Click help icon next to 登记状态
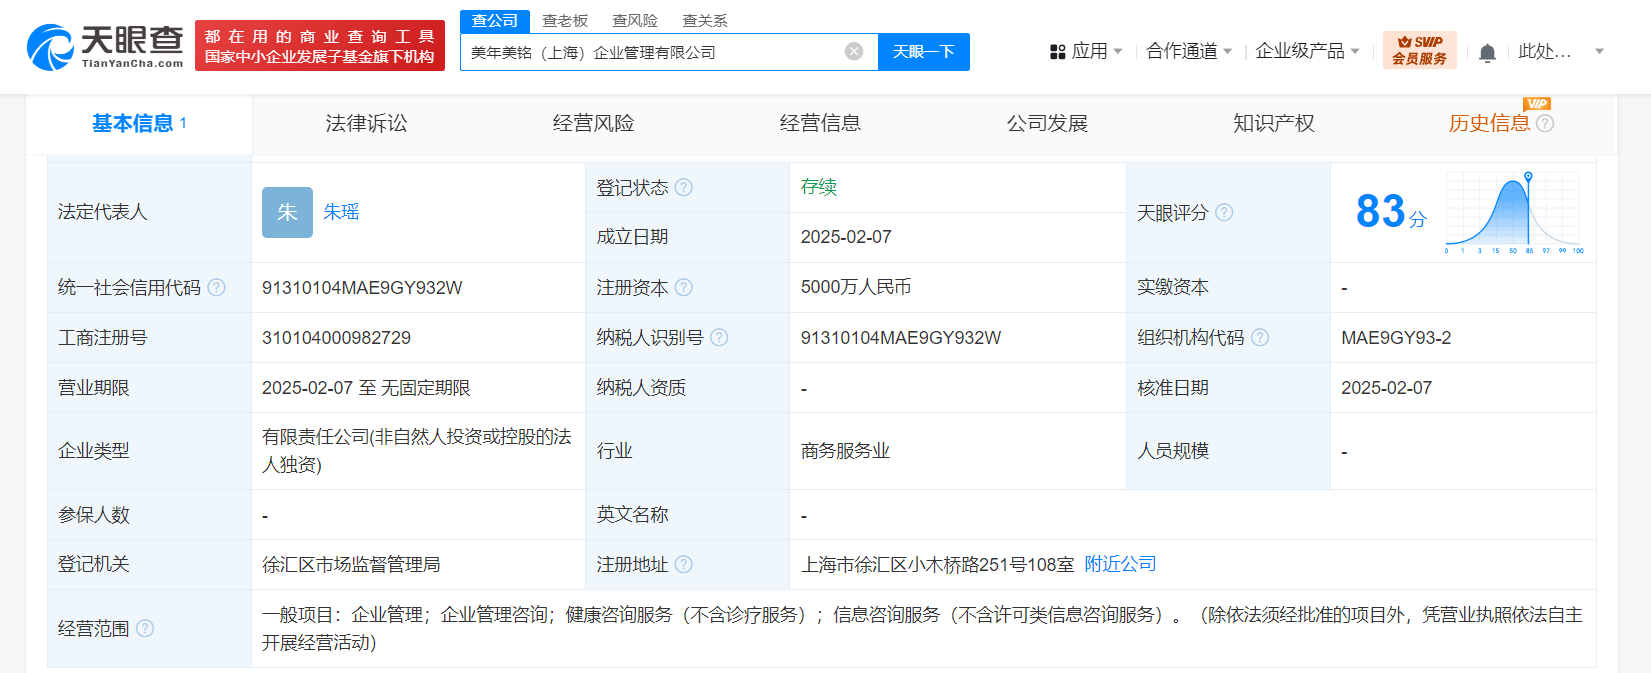Image resolution: width=1651 pixels, height=673 pixels. point(684,187)
